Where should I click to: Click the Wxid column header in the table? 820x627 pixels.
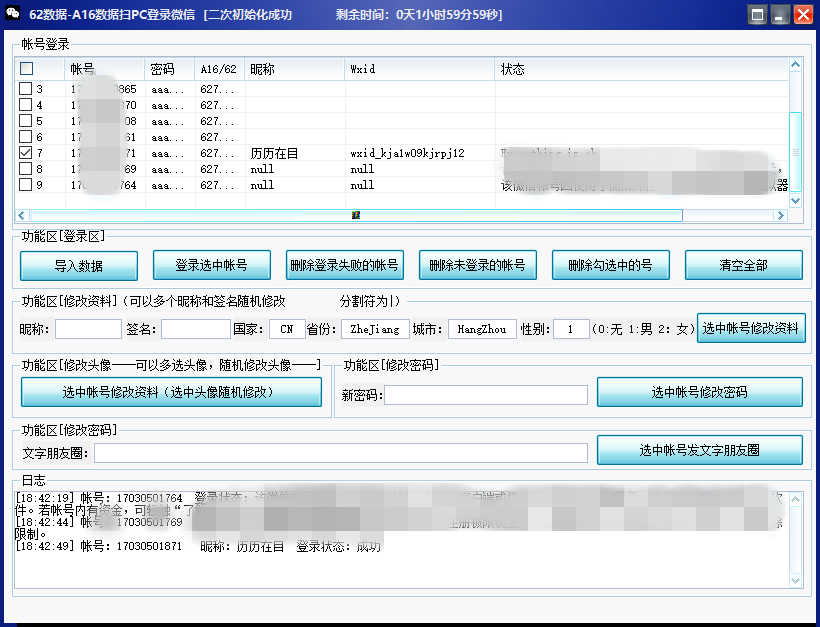[418, 69]
